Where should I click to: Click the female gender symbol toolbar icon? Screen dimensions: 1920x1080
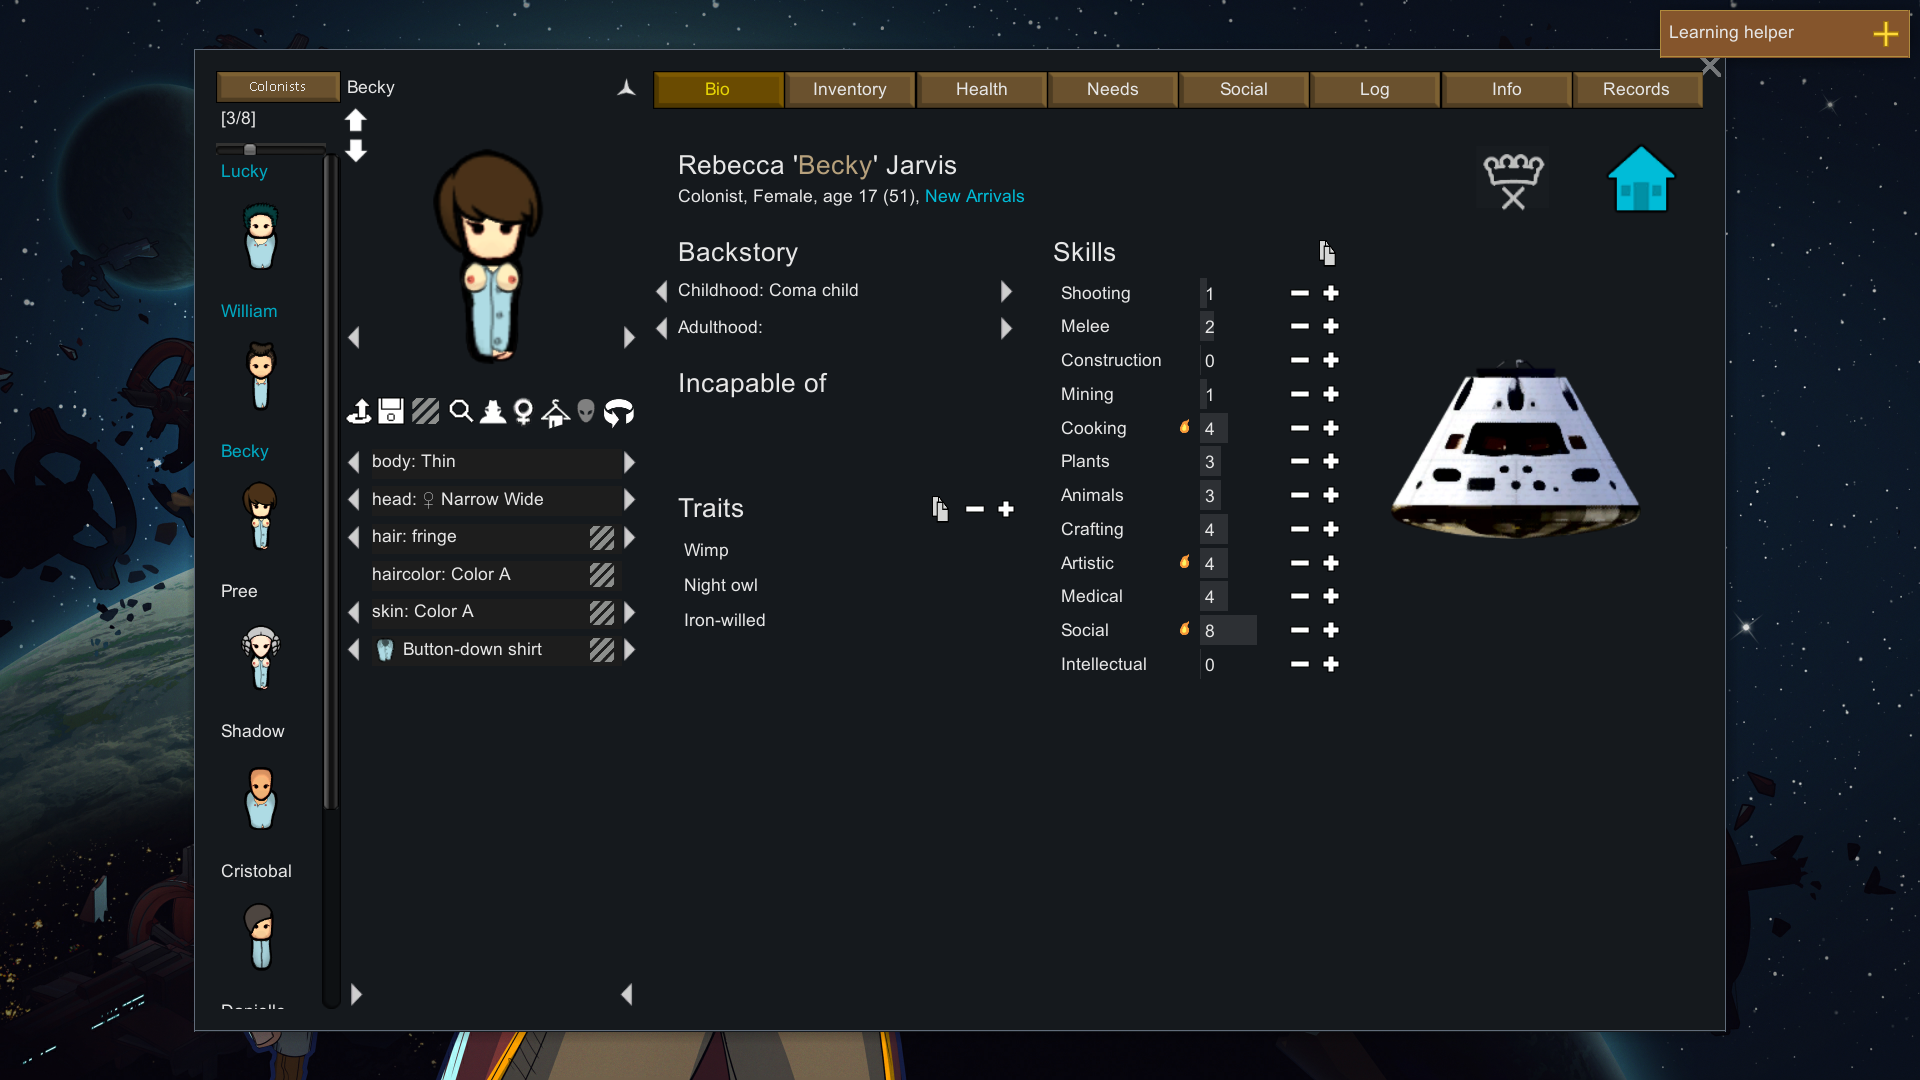(x=523, y=411)
